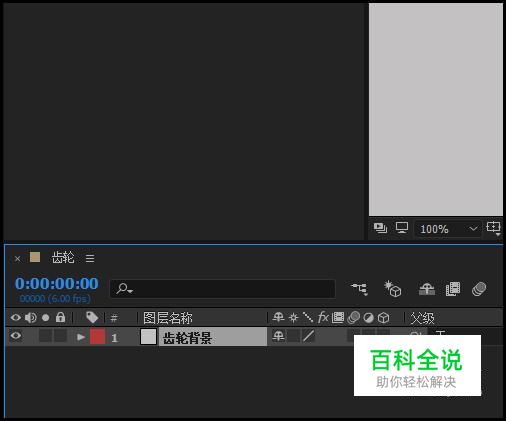Click the 00000 (6.00 fps) frame readout
The height and width of the screenshot is (421, 506).
55,299
